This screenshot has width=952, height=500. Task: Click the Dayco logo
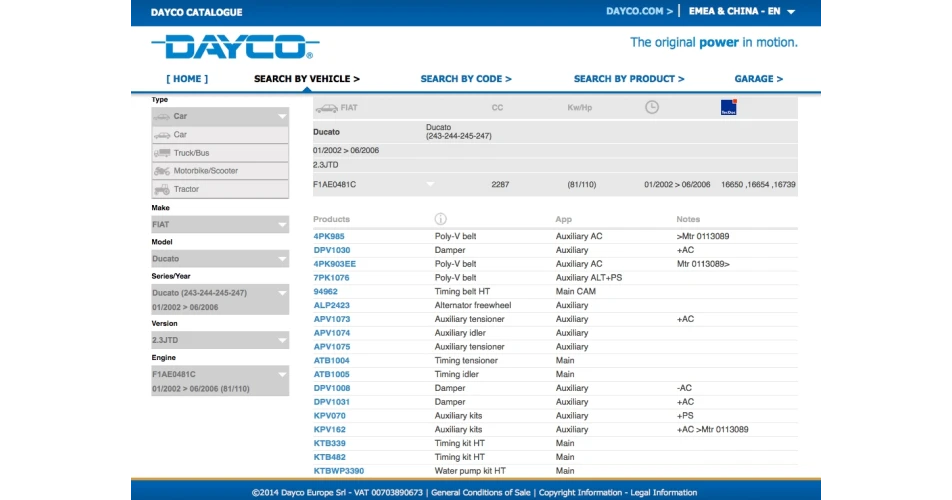pyautogui.click(x=235, y=47)
